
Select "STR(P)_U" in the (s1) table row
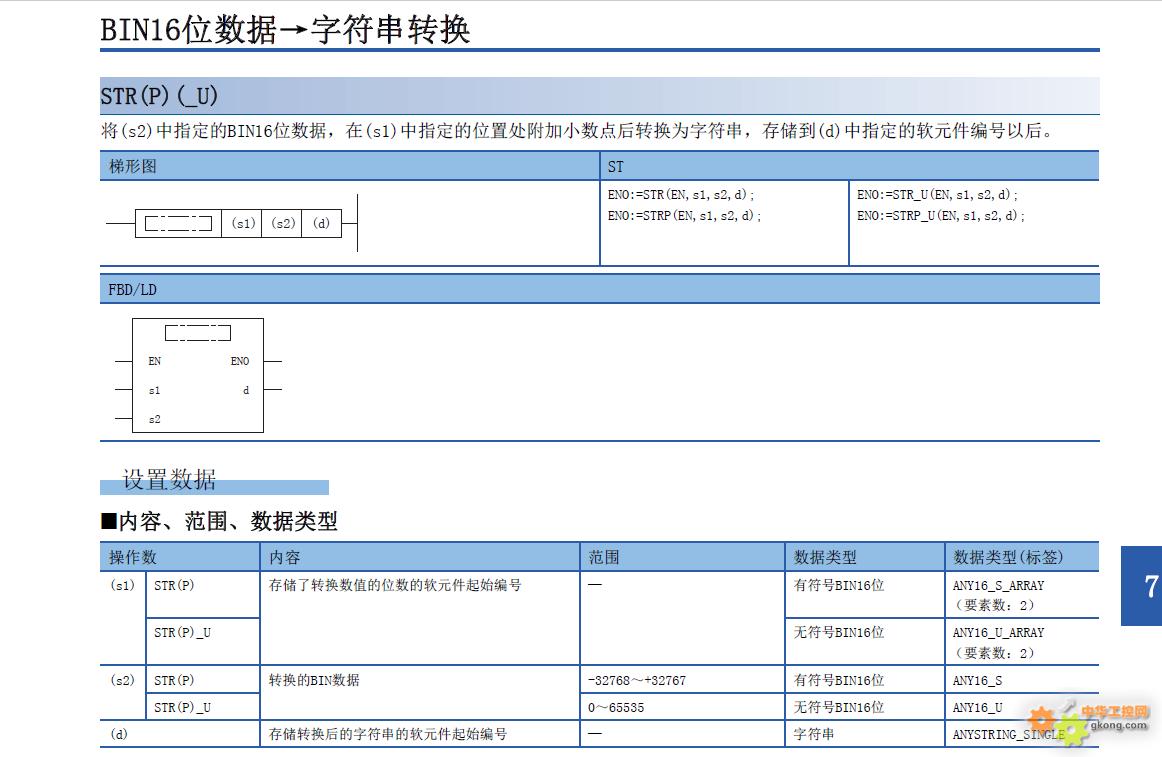coord(182,633)
